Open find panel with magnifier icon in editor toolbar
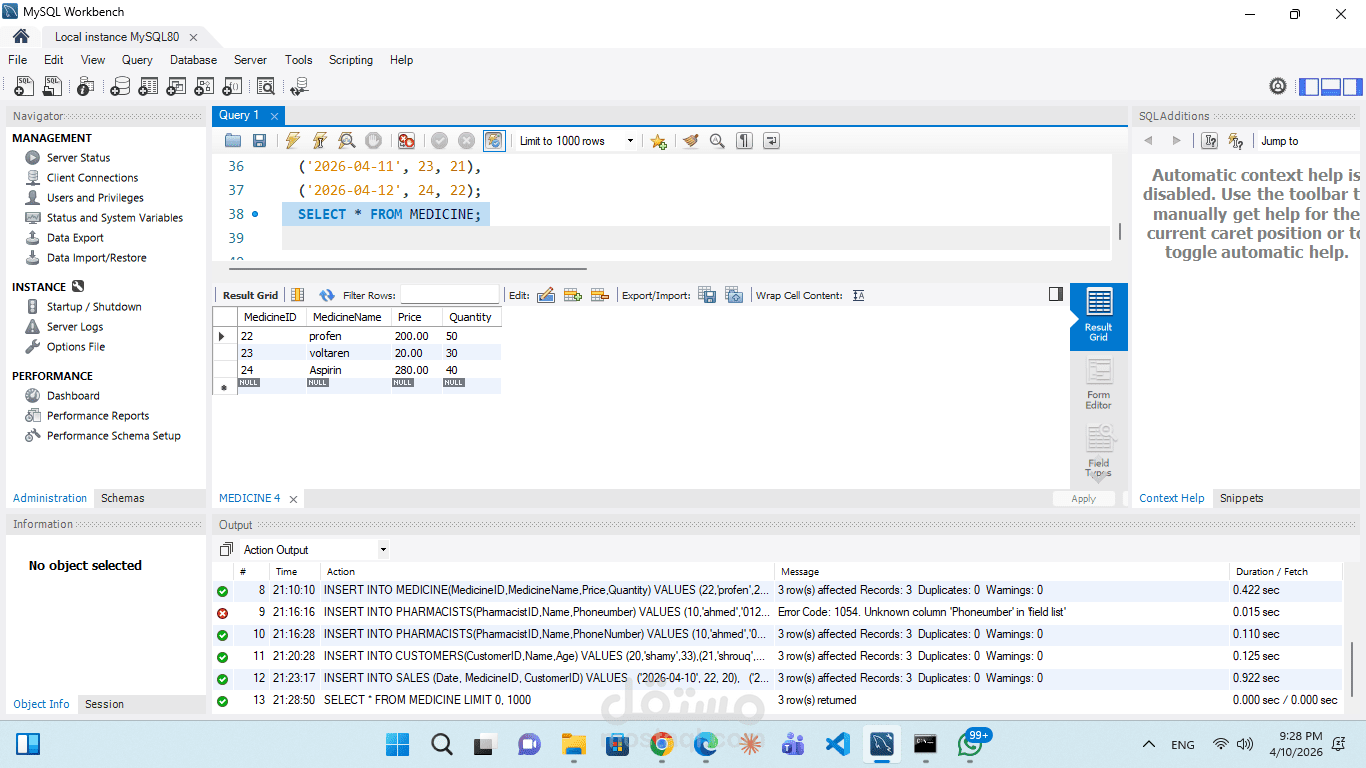Screen dimensions: 1366x768 coord(717,141)
